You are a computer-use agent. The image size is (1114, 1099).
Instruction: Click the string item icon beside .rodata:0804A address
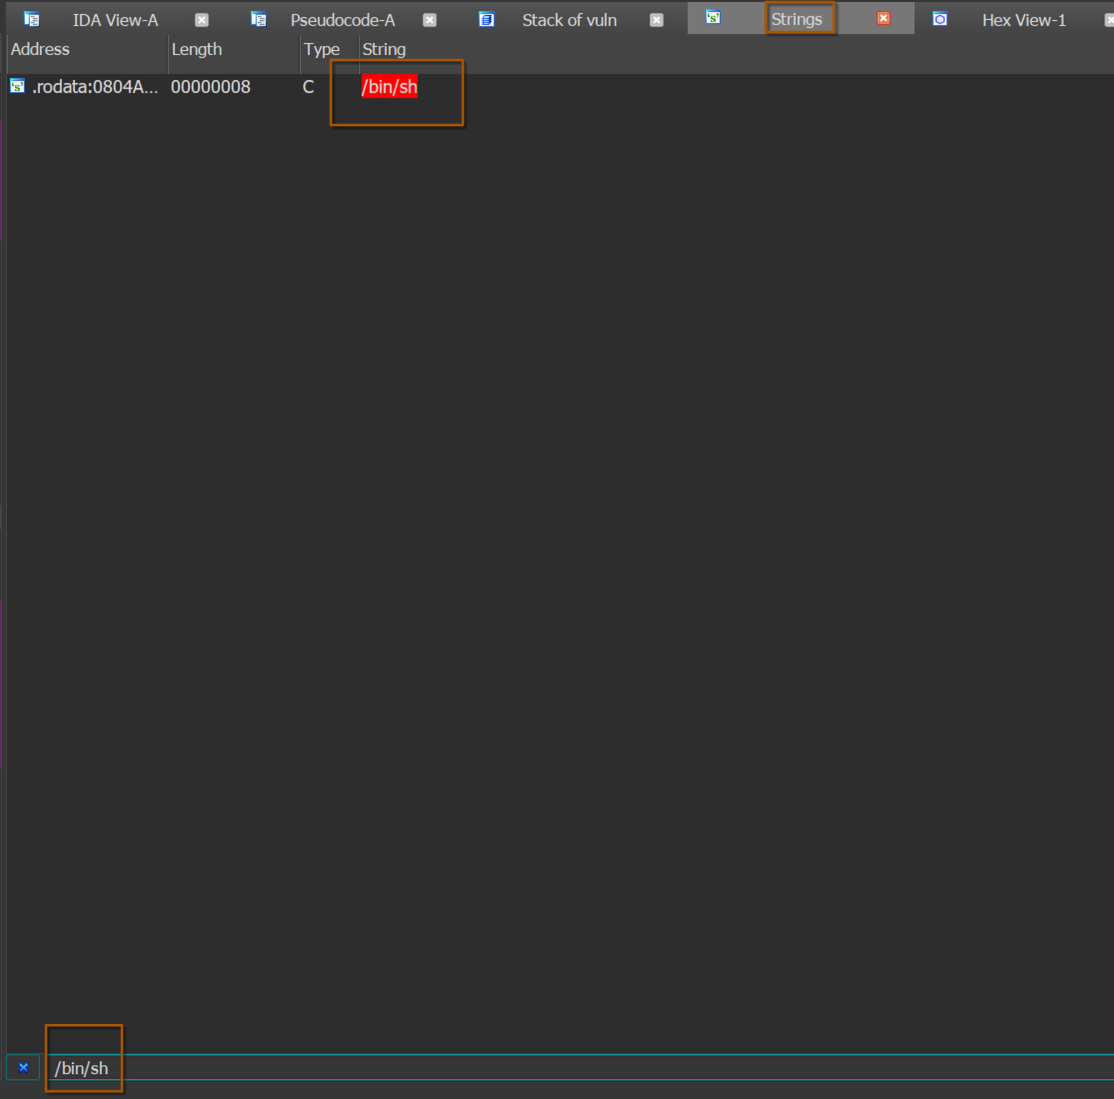click(16, 86)
